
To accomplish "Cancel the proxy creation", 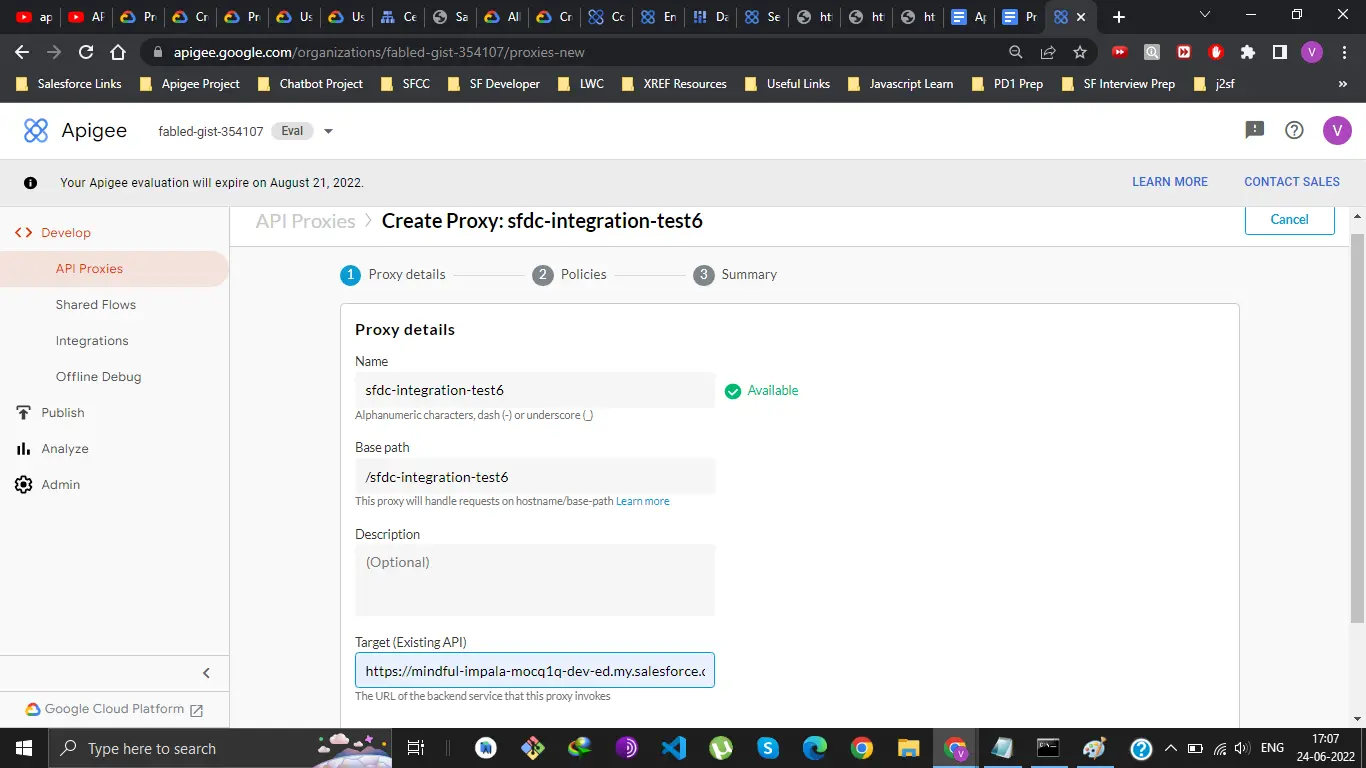I will (x=1289, y=219).
